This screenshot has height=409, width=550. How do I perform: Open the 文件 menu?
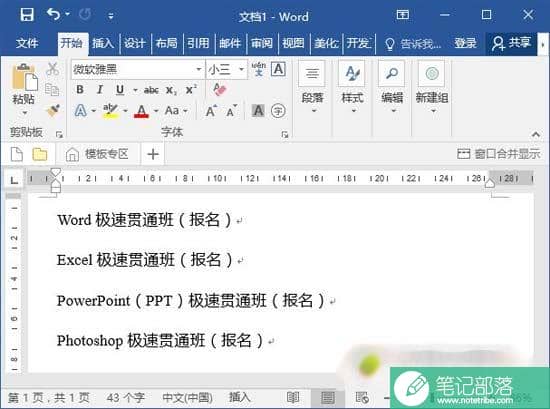click(x=27, y=43)
